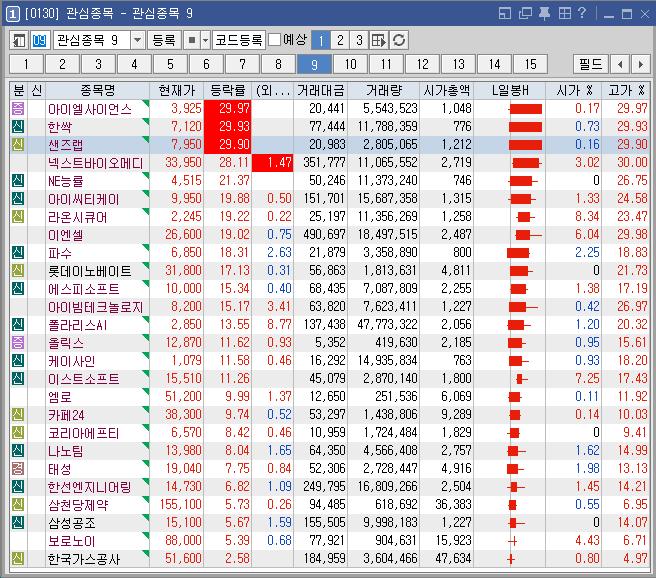Click the sidebar list toggle icon
Viewport: 656px width, 578px height.
(x=19, y=41)
